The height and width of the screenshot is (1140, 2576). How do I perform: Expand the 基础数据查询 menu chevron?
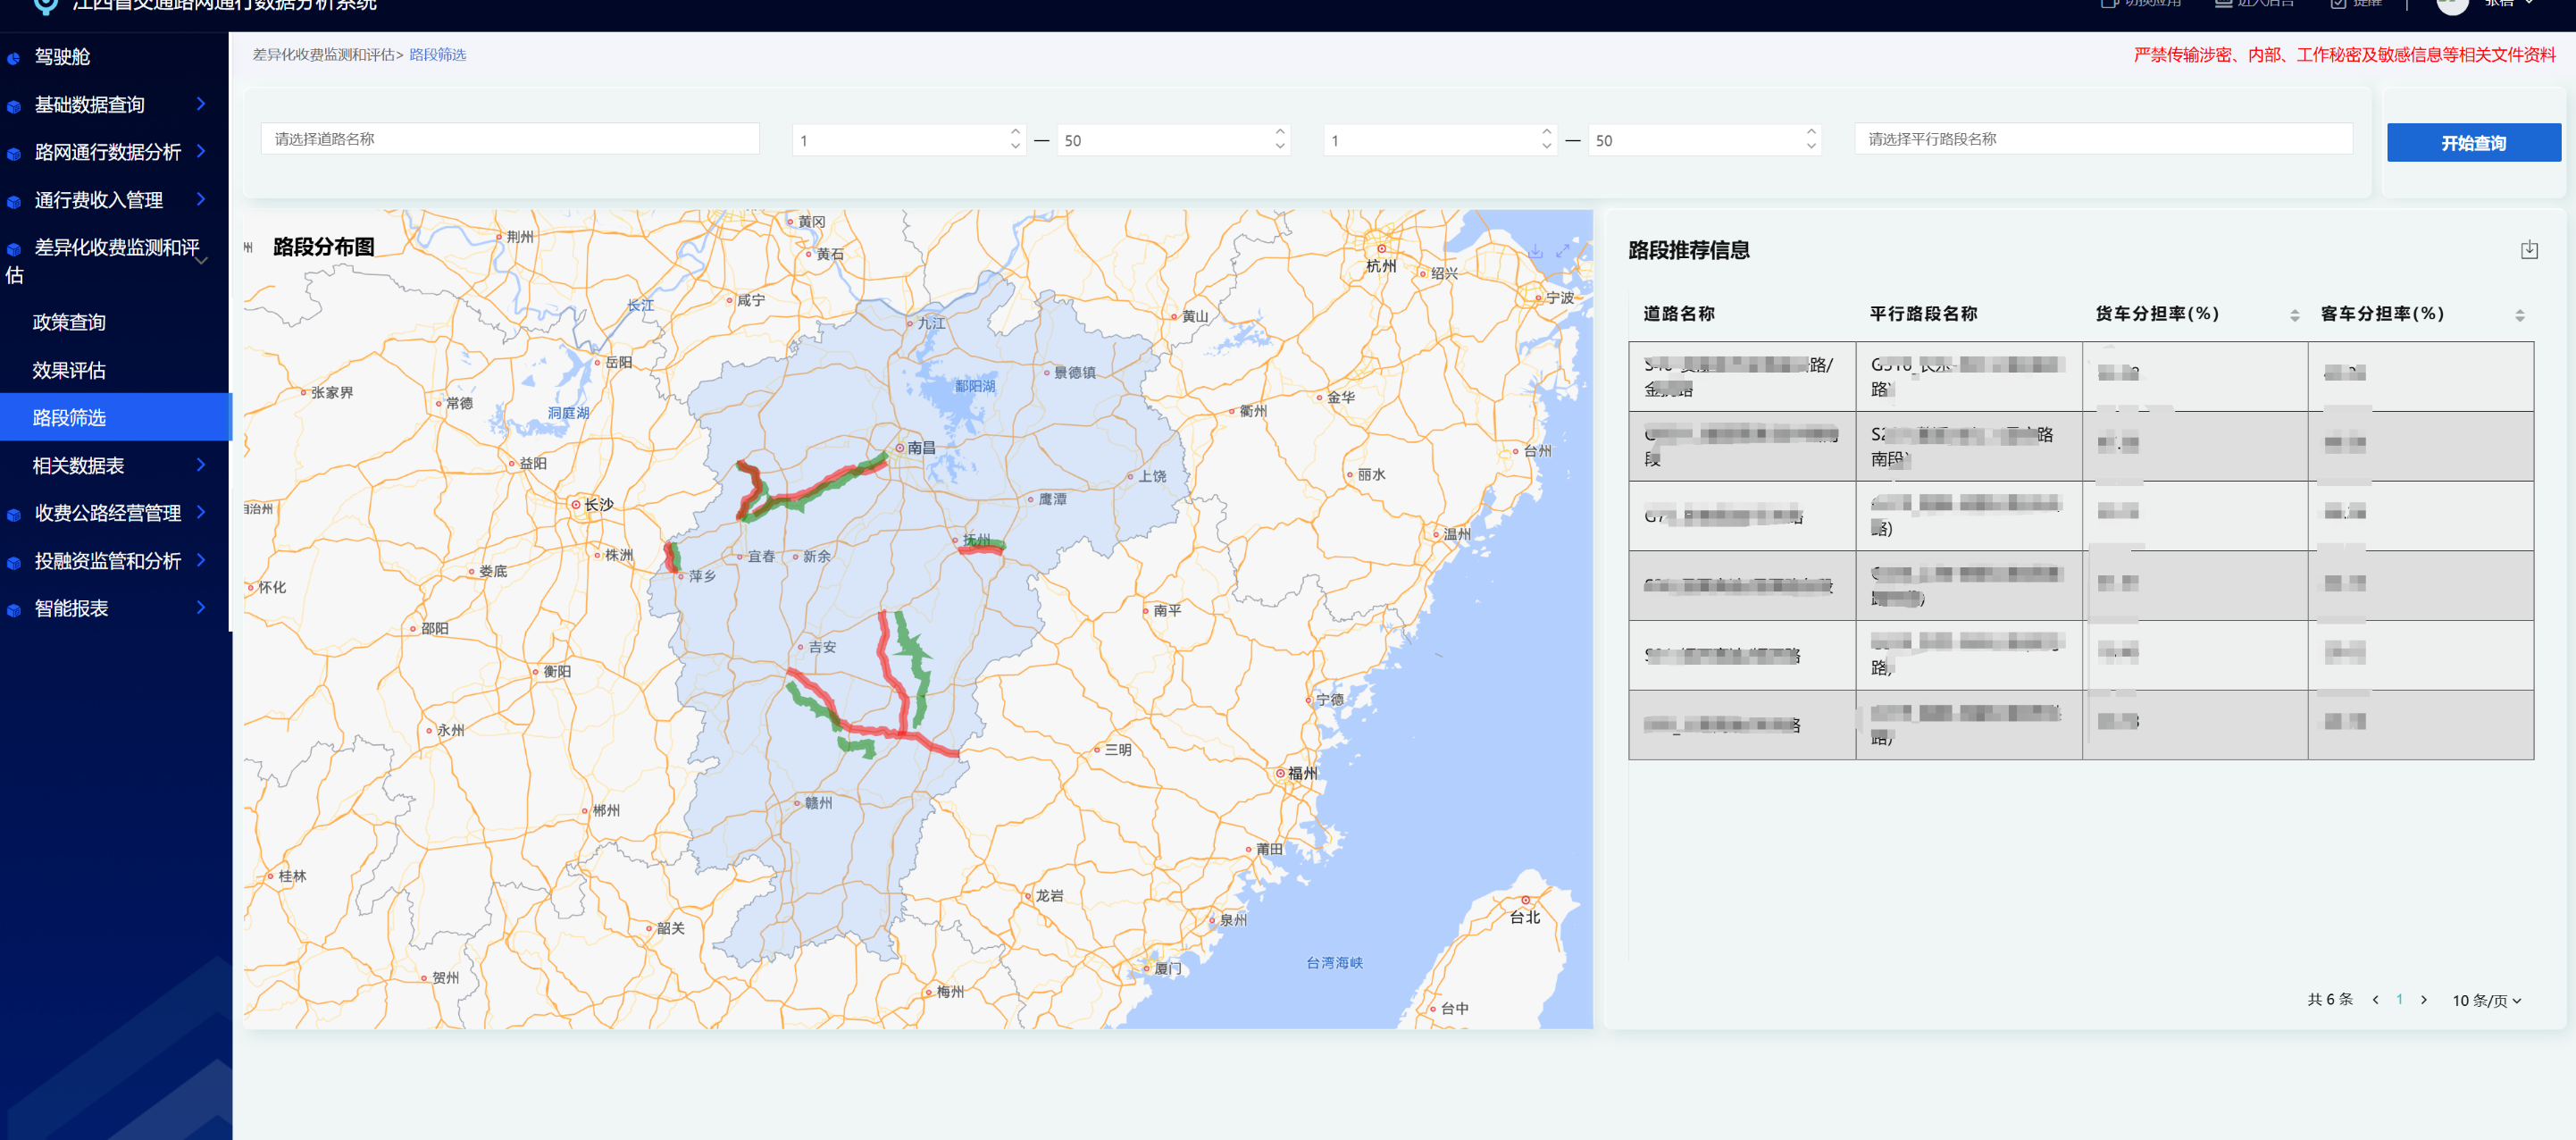tap(201, 104)
